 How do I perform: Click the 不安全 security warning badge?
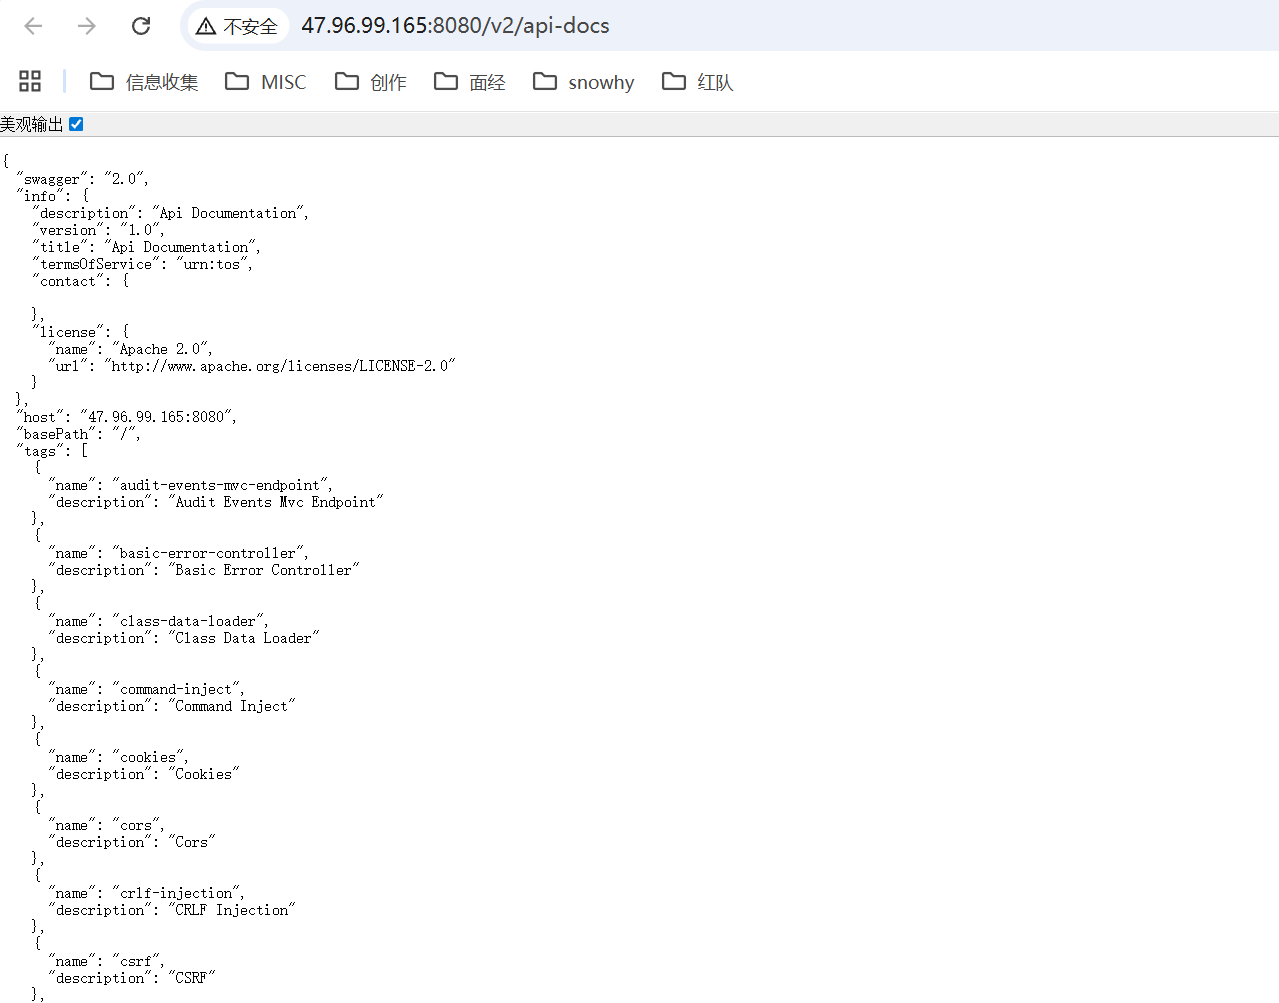(237, 26)
